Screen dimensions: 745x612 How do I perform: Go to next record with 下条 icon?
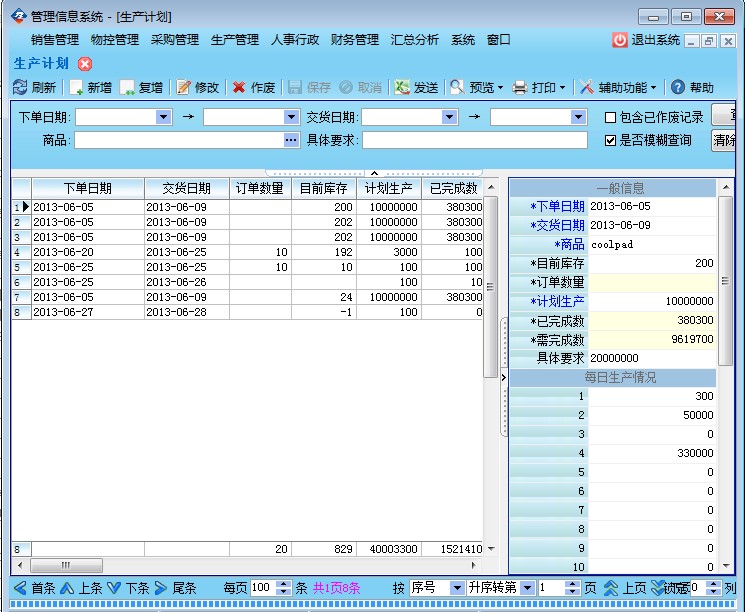click(114, 588)
